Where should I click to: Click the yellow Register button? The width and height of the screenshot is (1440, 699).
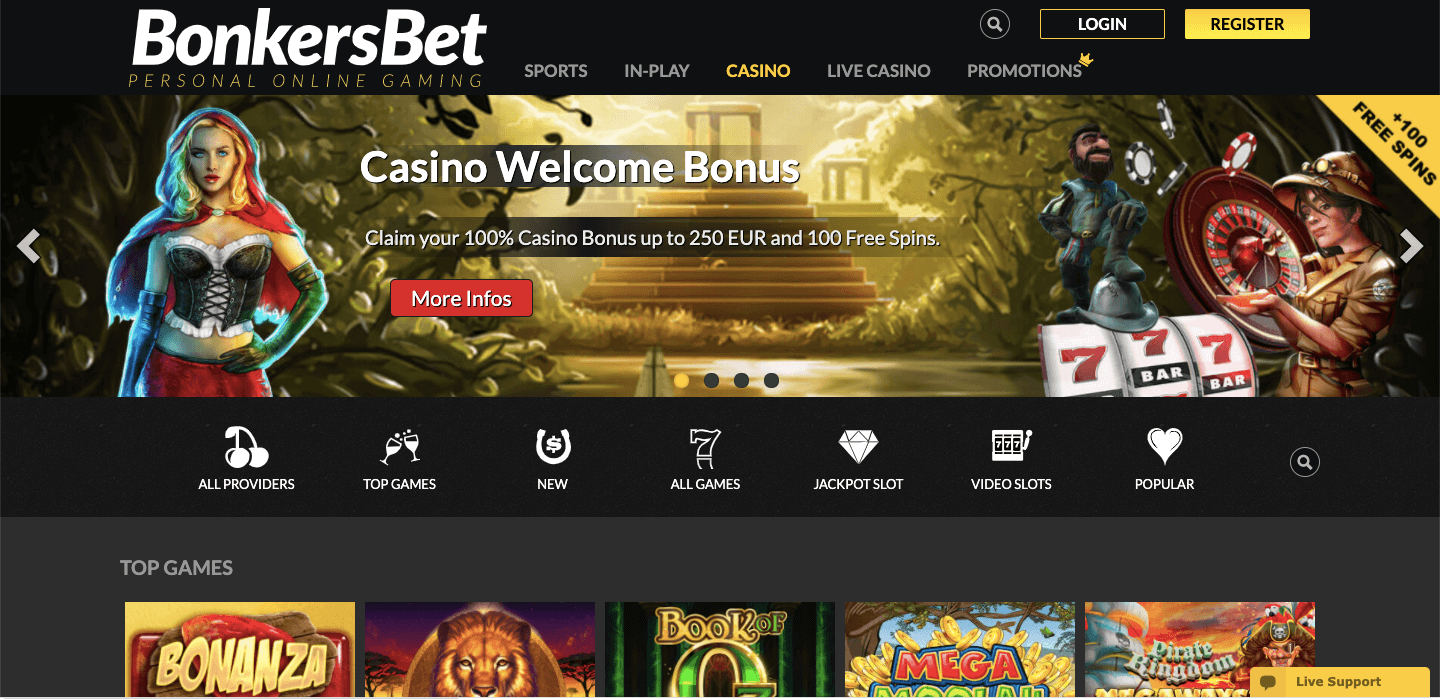1247,24
